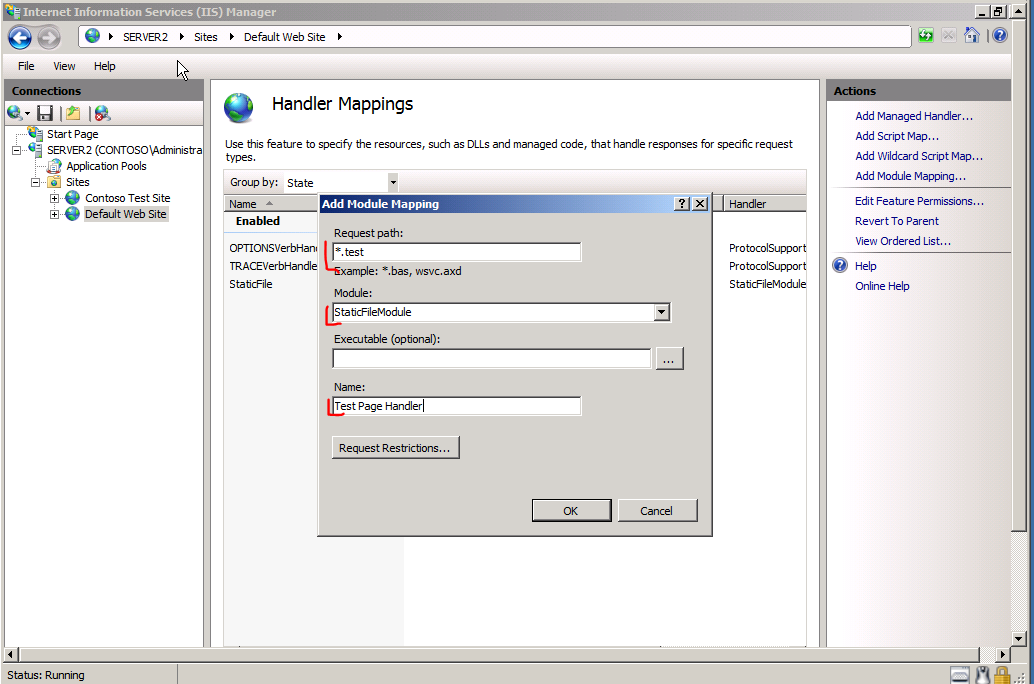
Task: Click View Ordered List link
Action: click(903, 241)
